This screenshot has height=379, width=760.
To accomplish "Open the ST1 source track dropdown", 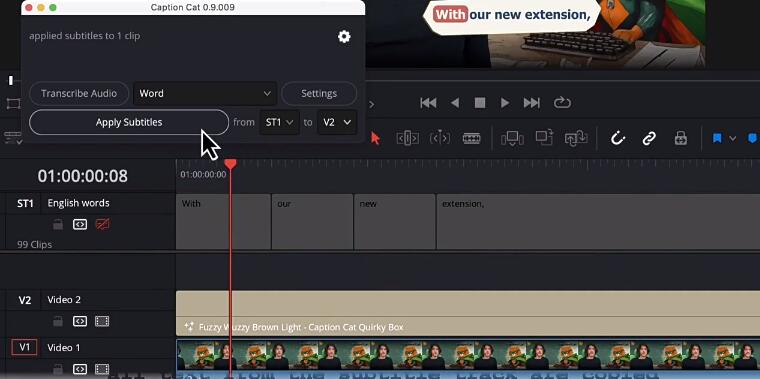I will coord(280,122).
